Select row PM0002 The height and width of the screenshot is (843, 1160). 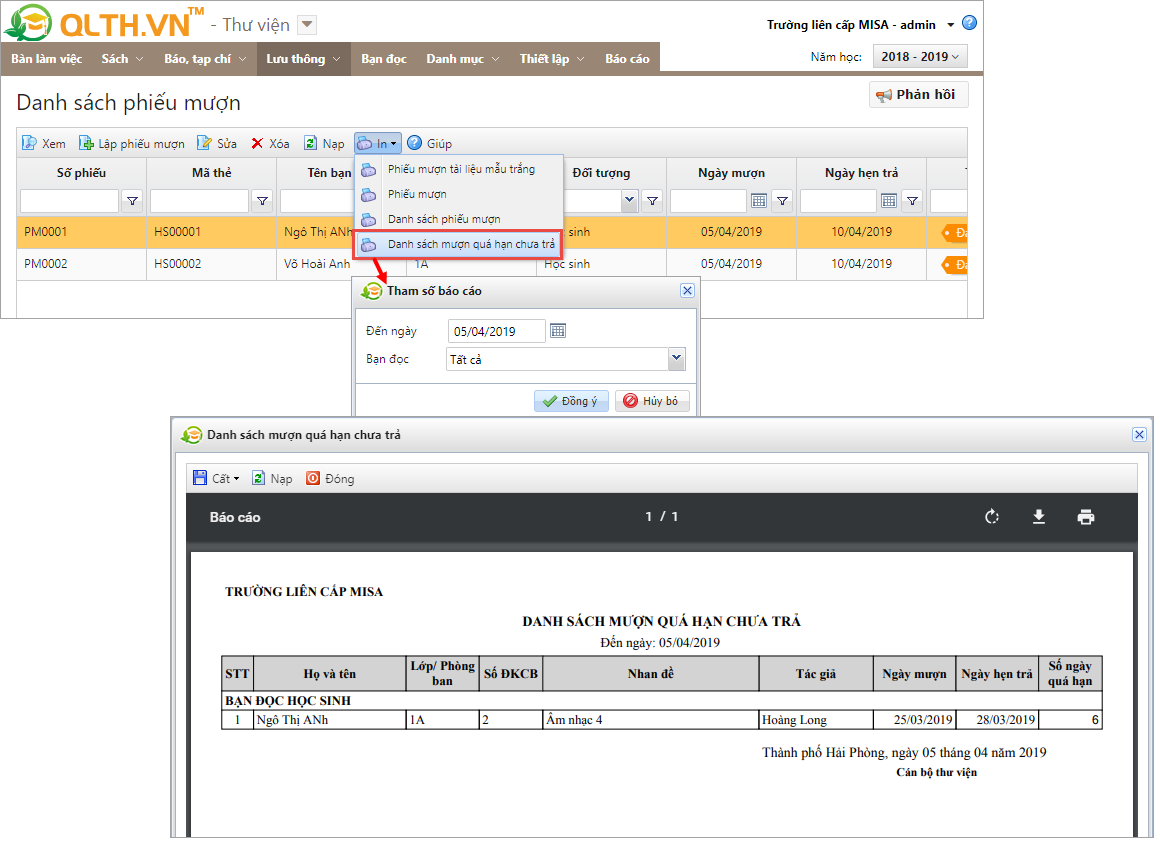(491, 264)
